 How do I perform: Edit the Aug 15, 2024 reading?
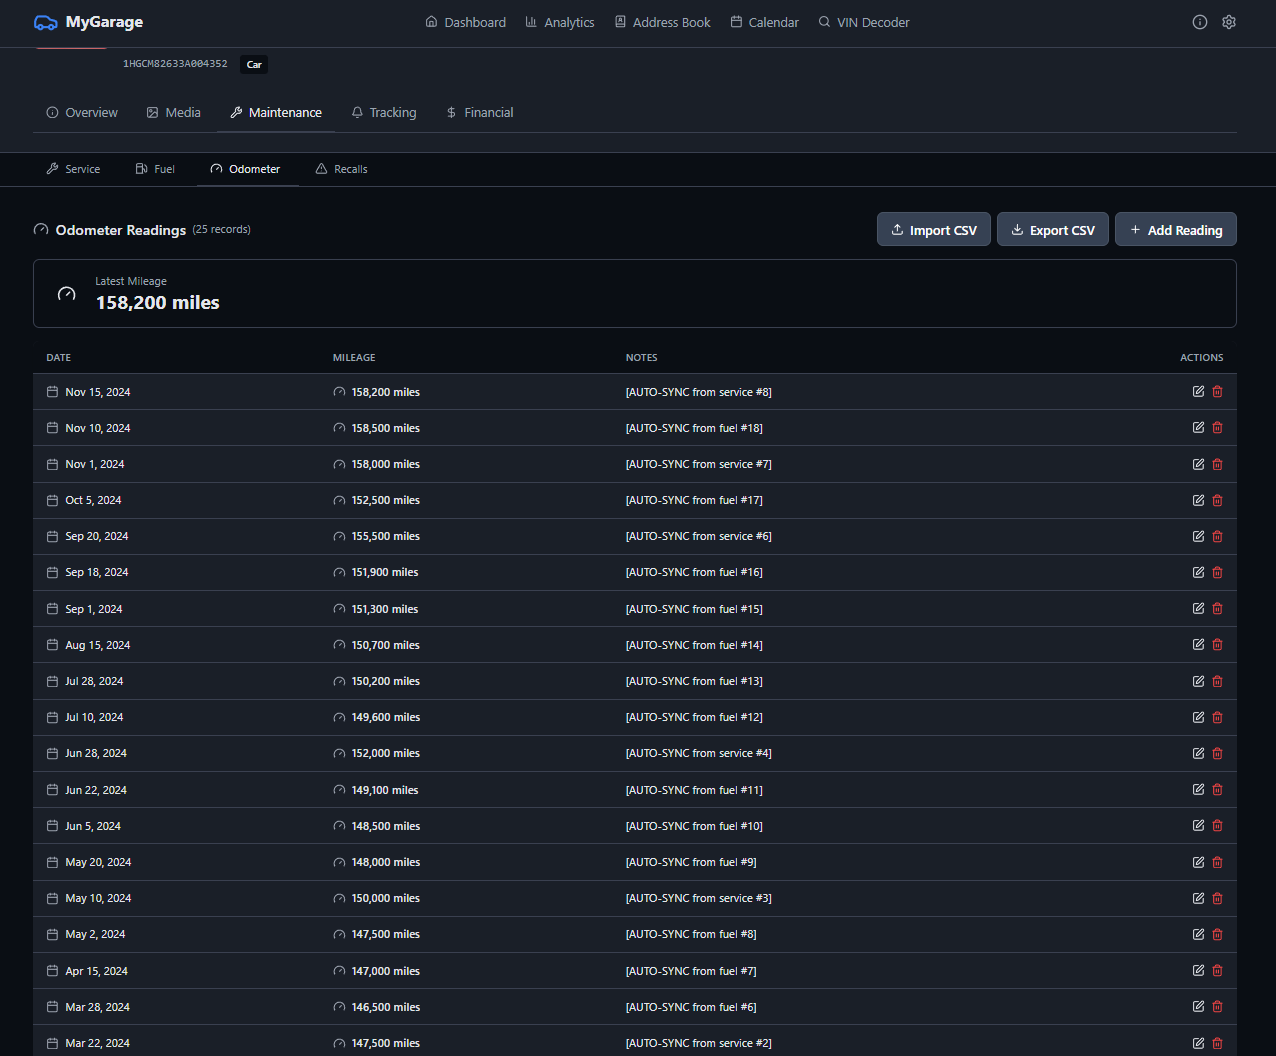pos(1198,645)
